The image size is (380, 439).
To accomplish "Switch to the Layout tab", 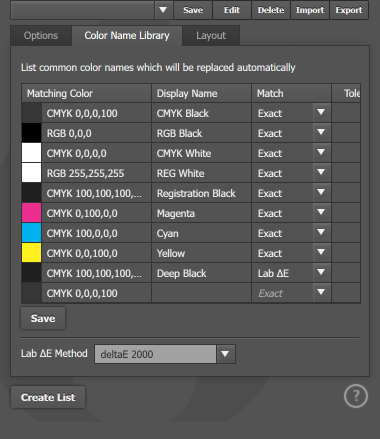I will tap(211, 36).
